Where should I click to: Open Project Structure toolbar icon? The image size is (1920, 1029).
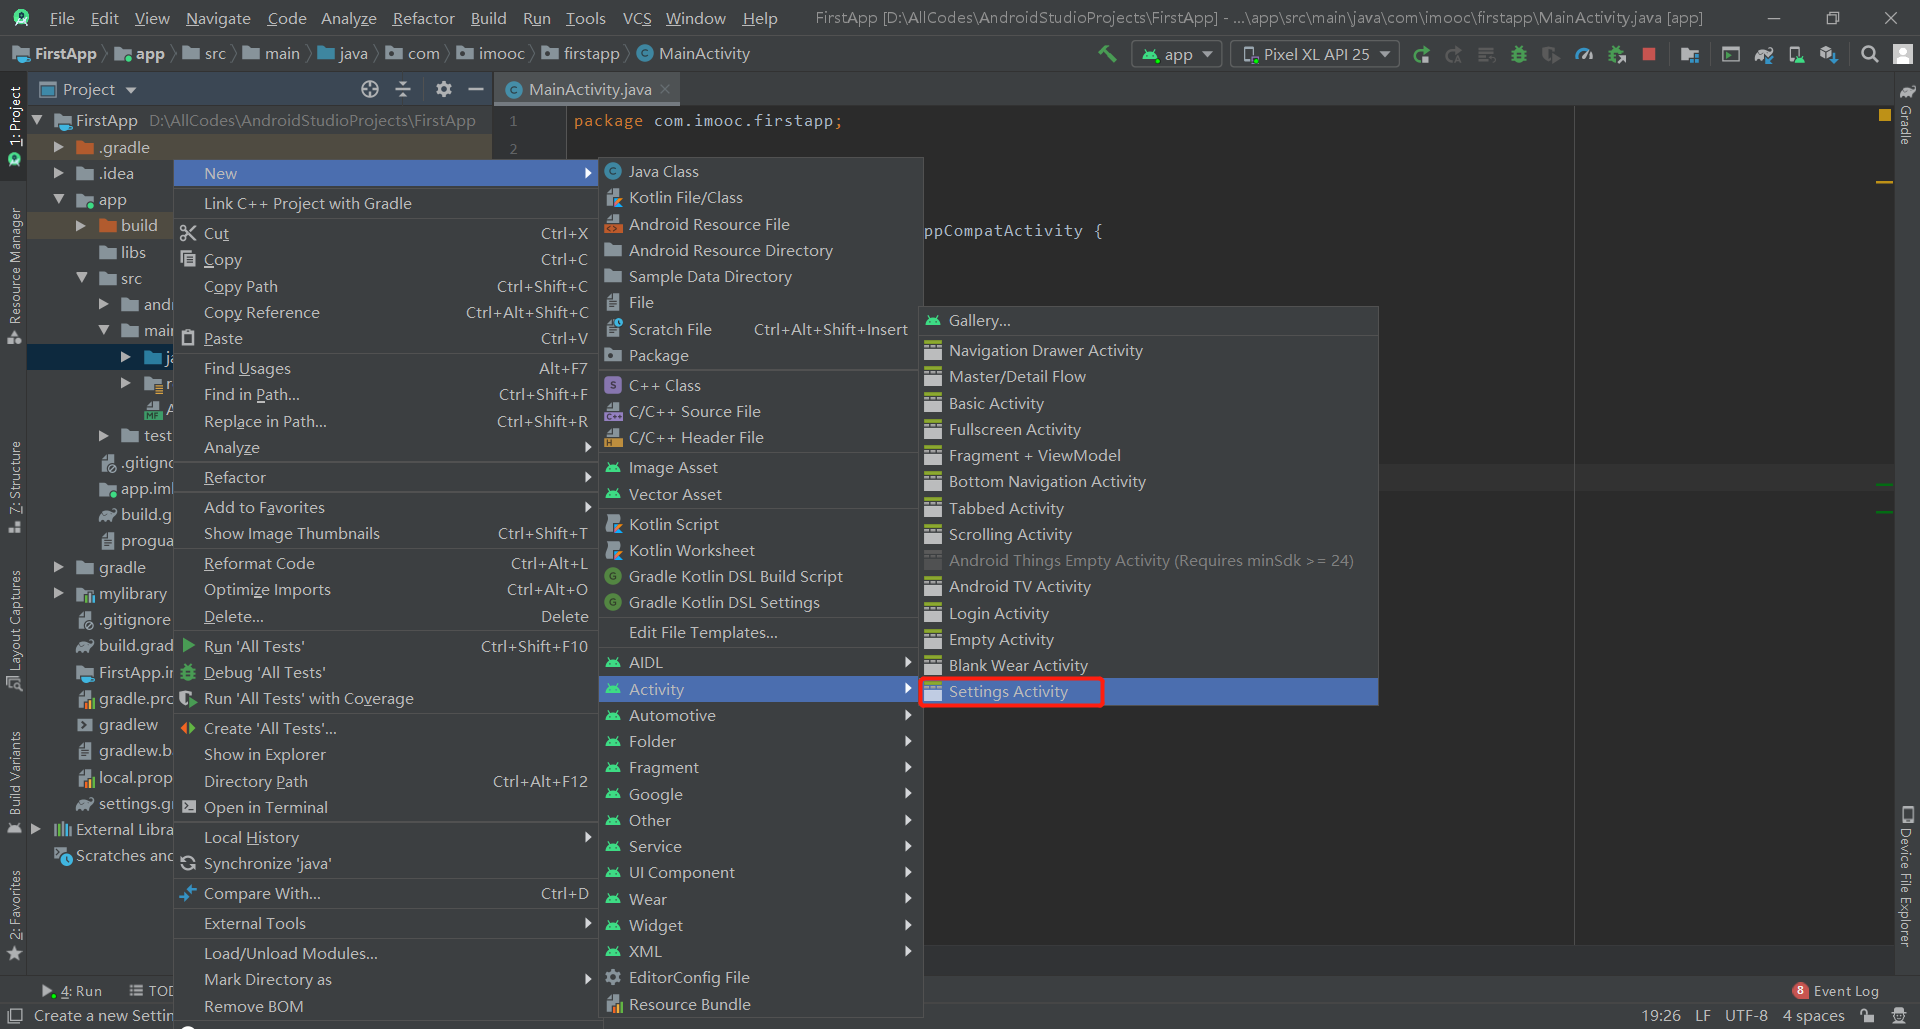point(1690,54)
